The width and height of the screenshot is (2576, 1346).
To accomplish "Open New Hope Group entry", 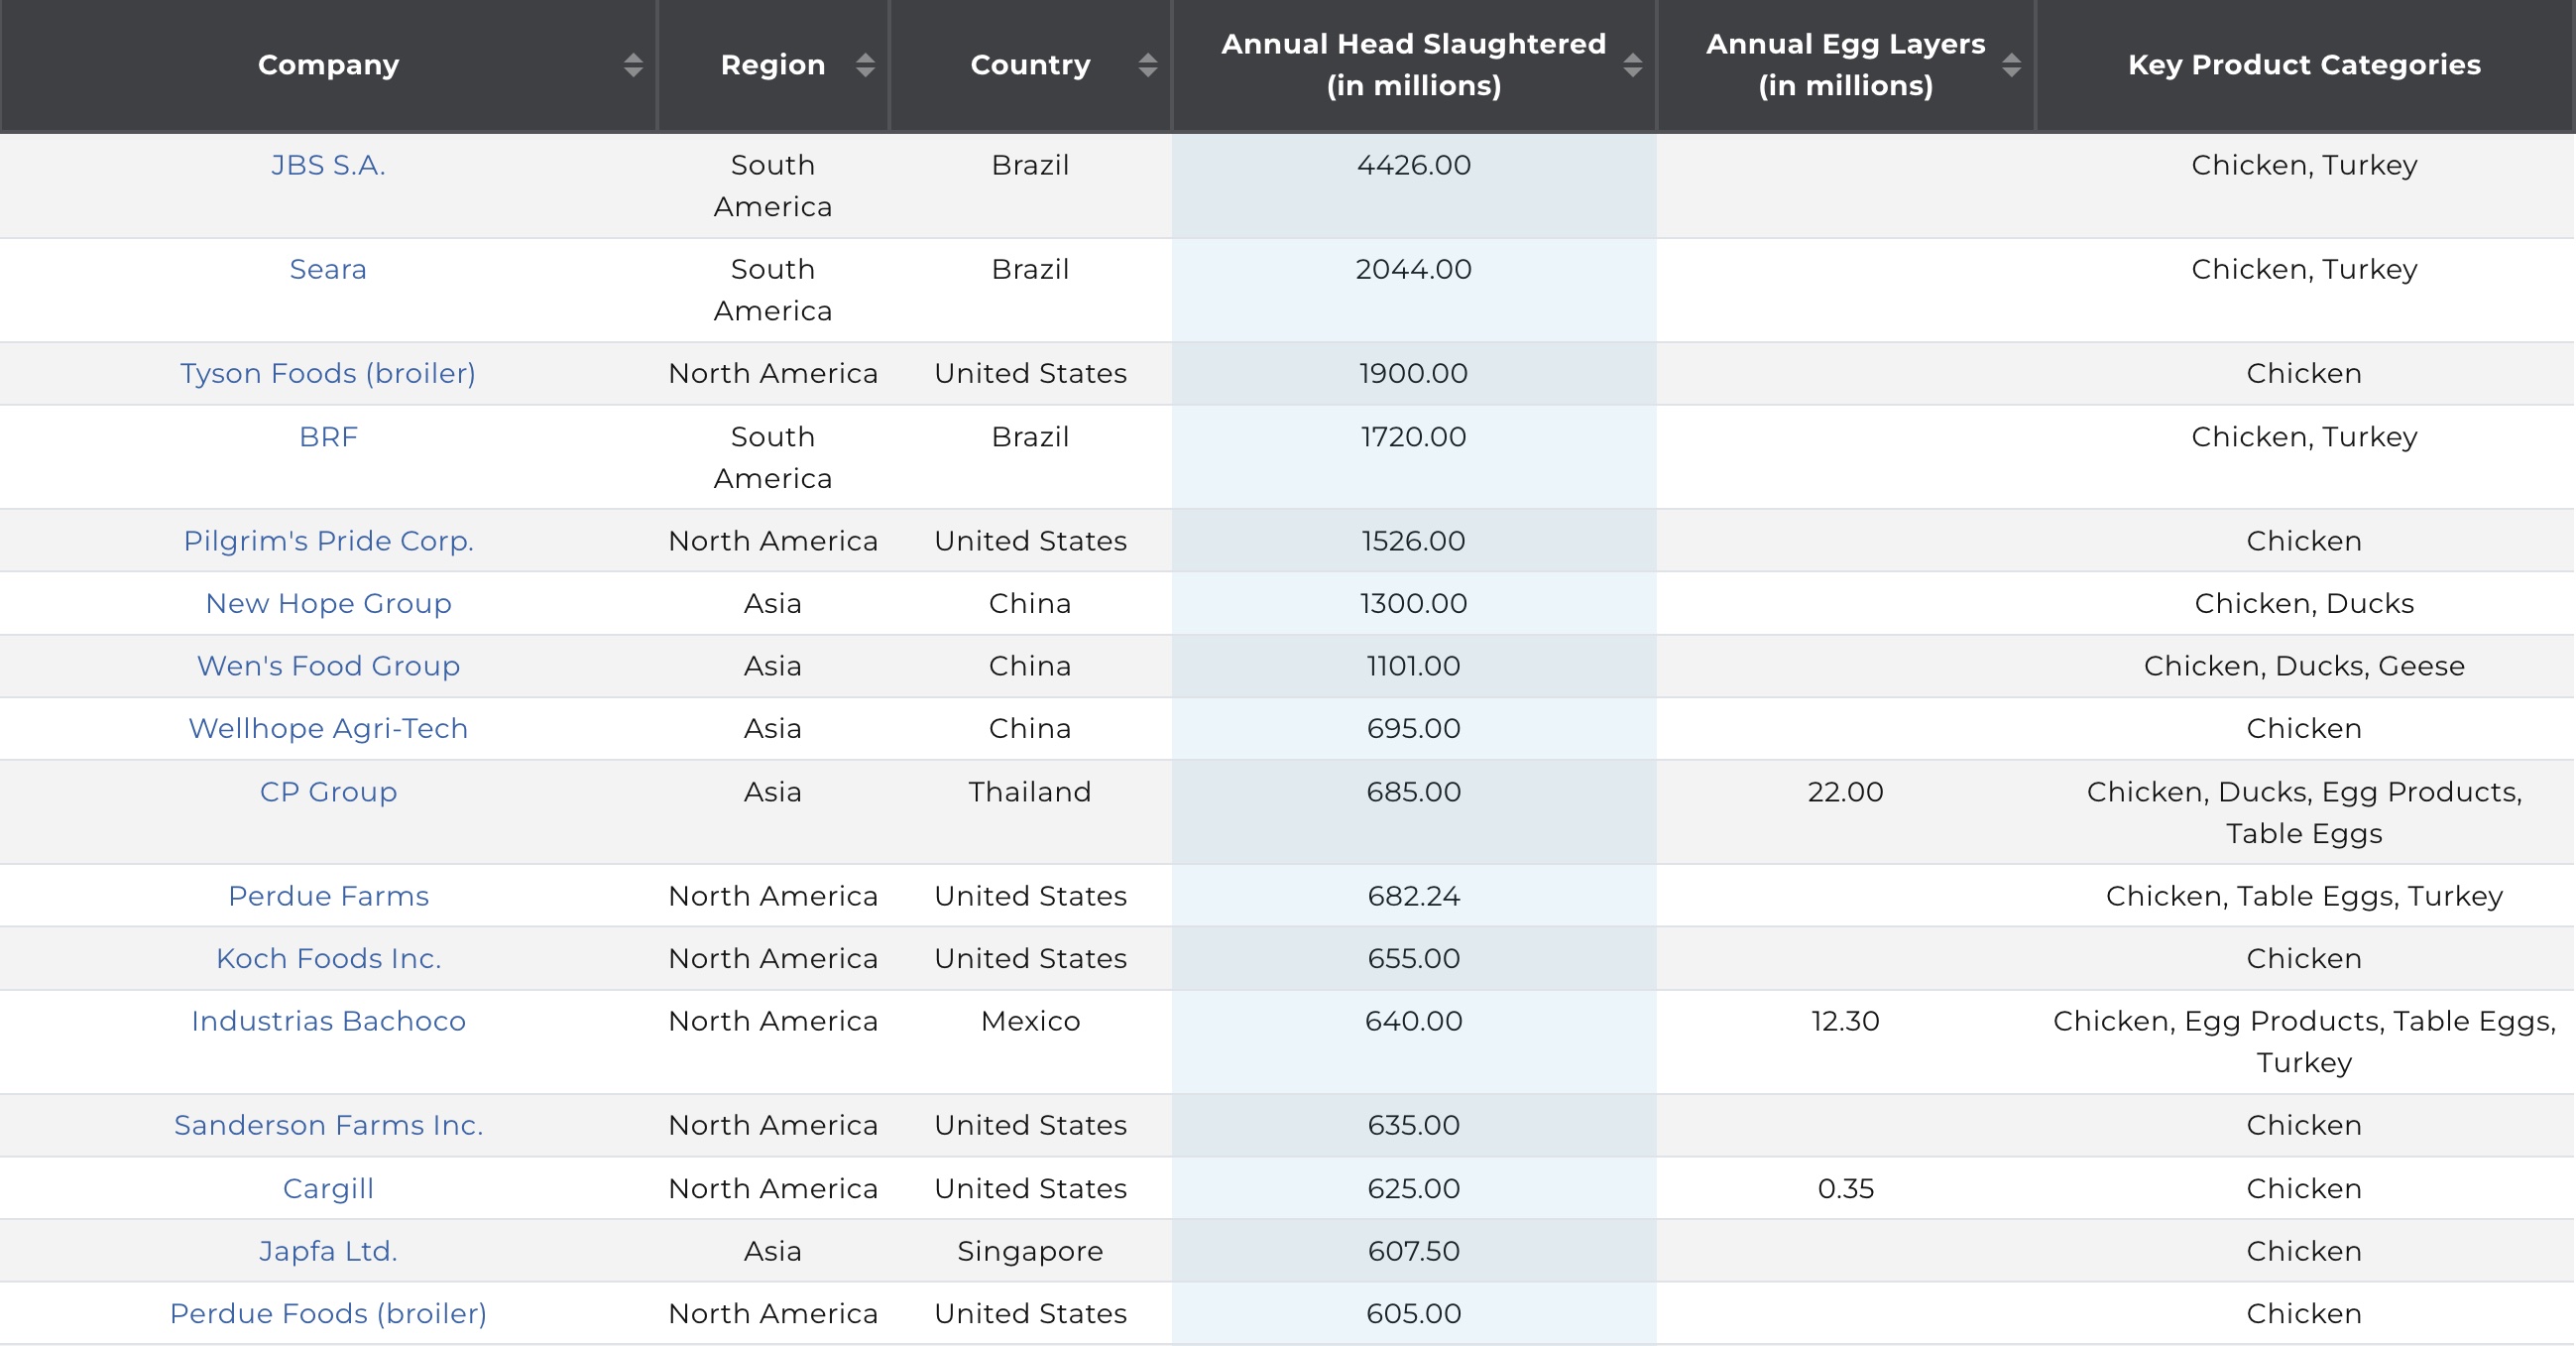I will pyautogui.click(x=328, y=603).
